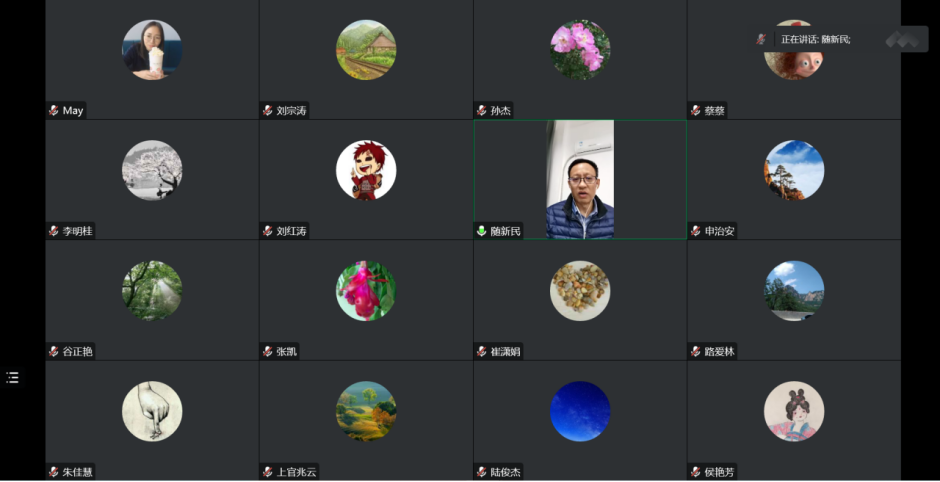Viewport: 940px width, 482px height.
Task: Click the muted mic icon beside 张凯
Action: tap(267, 351)
